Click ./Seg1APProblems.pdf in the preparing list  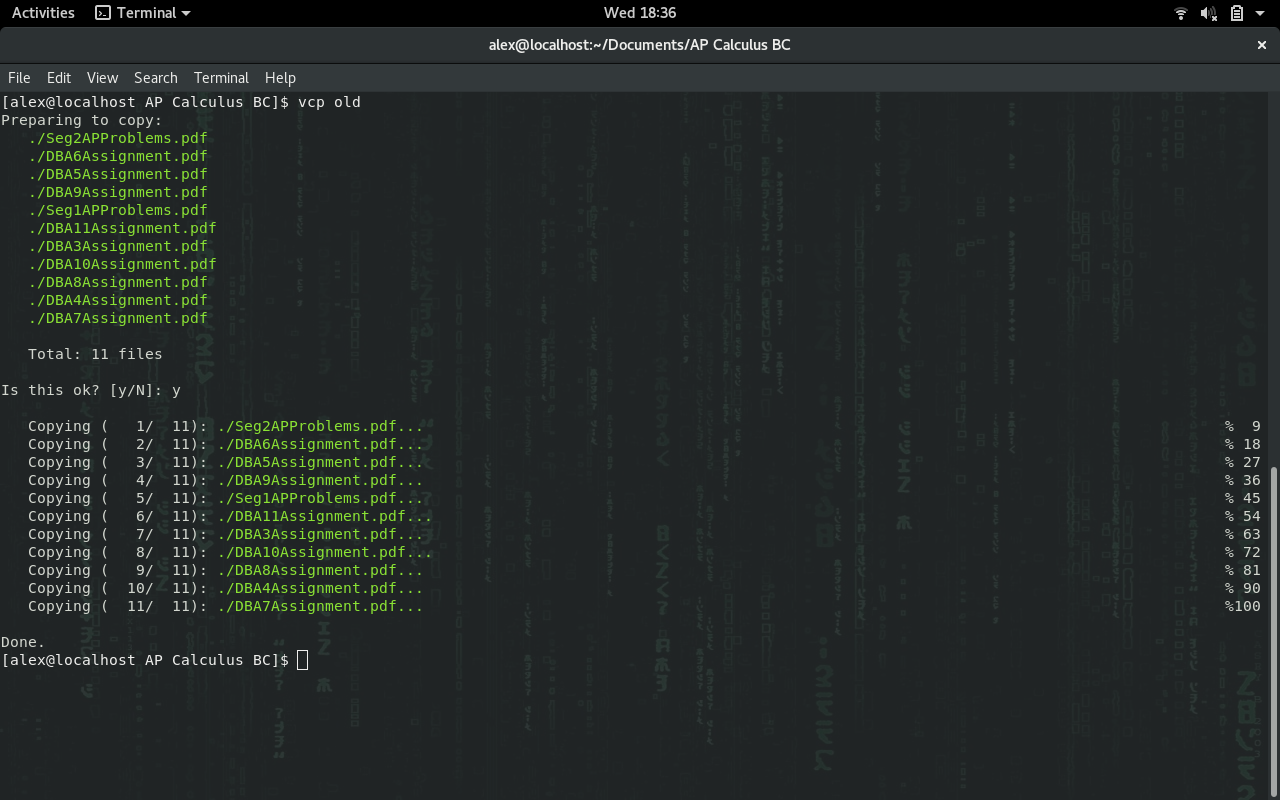point(118,210)
